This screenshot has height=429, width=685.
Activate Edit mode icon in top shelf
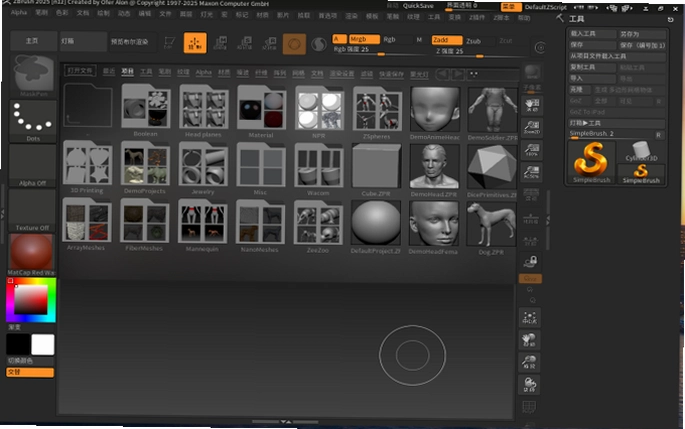click(x=169, y=43)
